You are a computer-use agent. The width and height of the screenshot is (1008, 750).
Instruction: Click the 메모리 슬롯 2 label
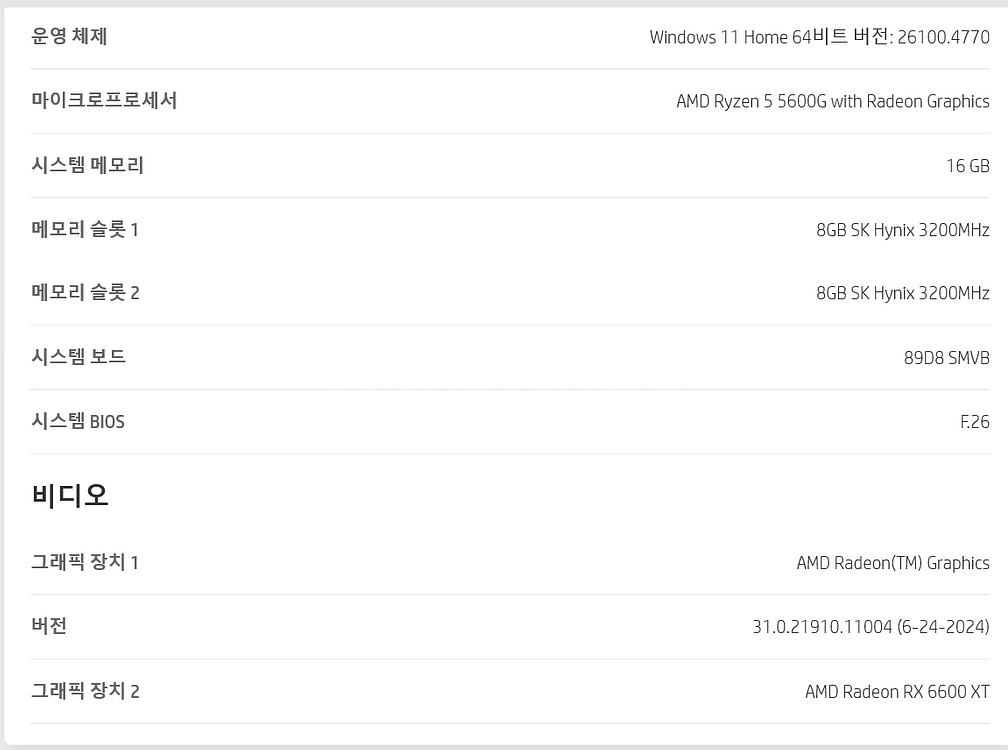(x=86, y=292)
